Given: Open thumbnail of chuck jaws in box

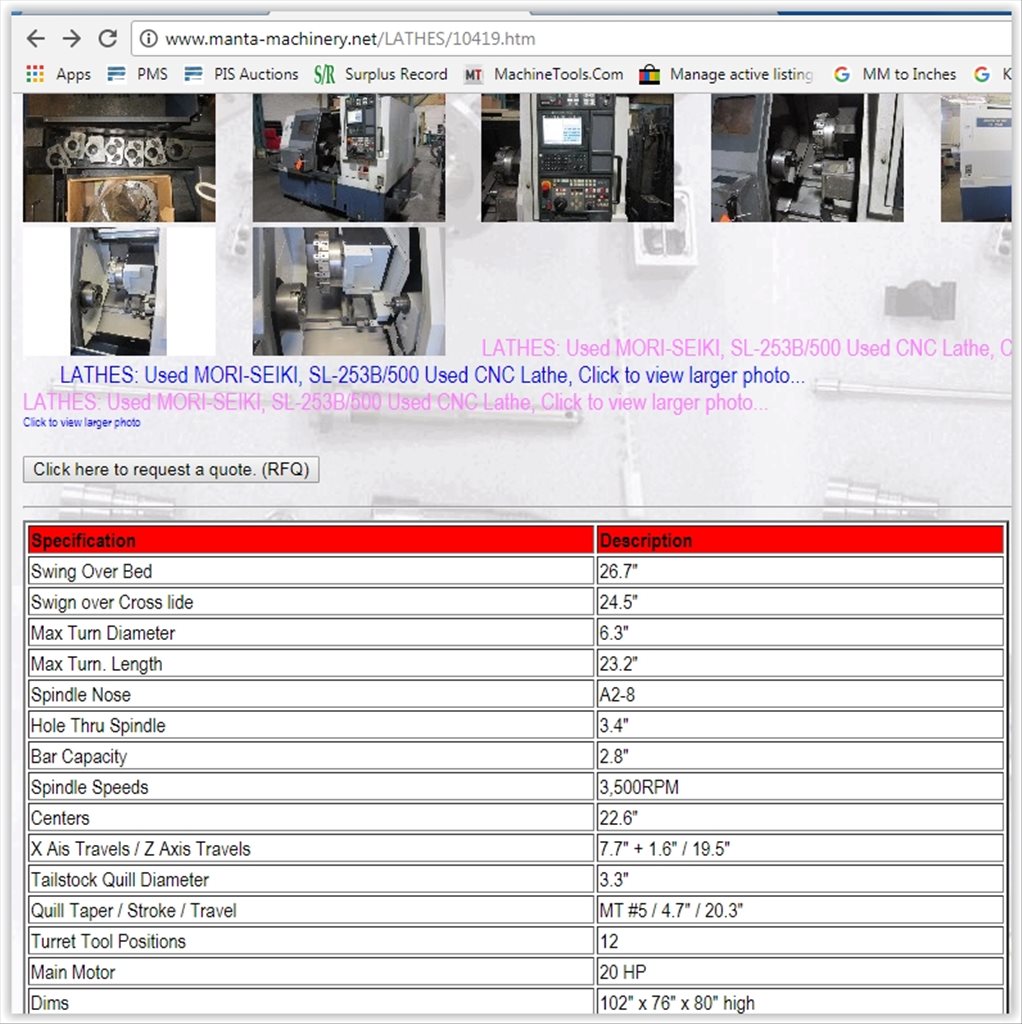Looking at the screenshot, I should pyautogui.click(x=119, y=158).
